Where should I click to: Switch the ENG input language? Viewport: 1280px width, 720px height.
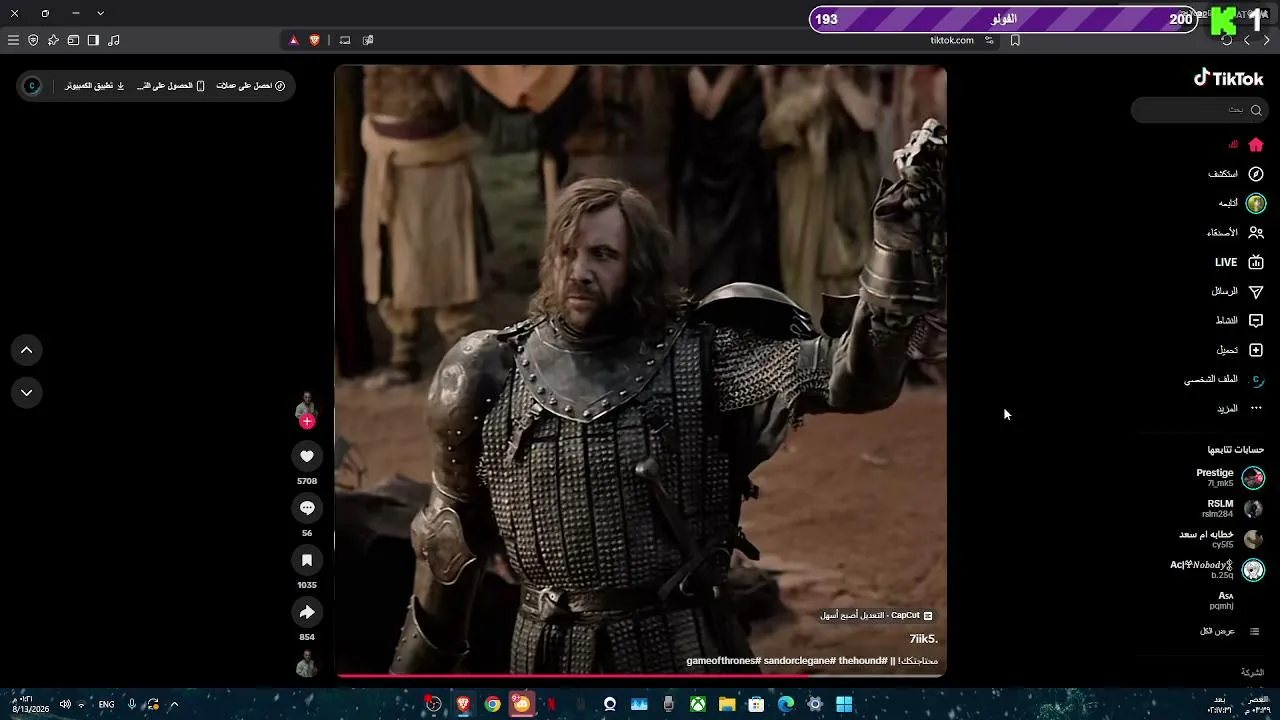coord(106,704)
